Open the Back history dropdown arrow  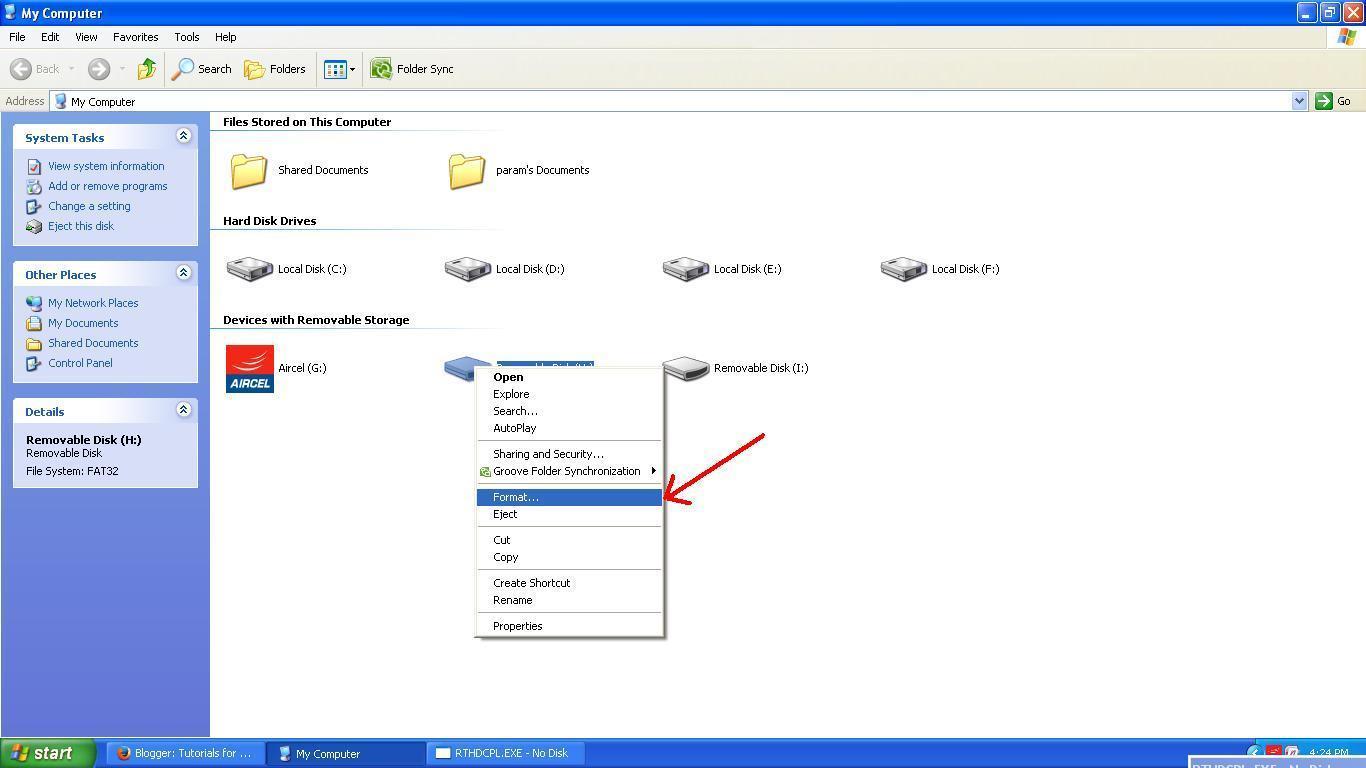tap(71, 69)
